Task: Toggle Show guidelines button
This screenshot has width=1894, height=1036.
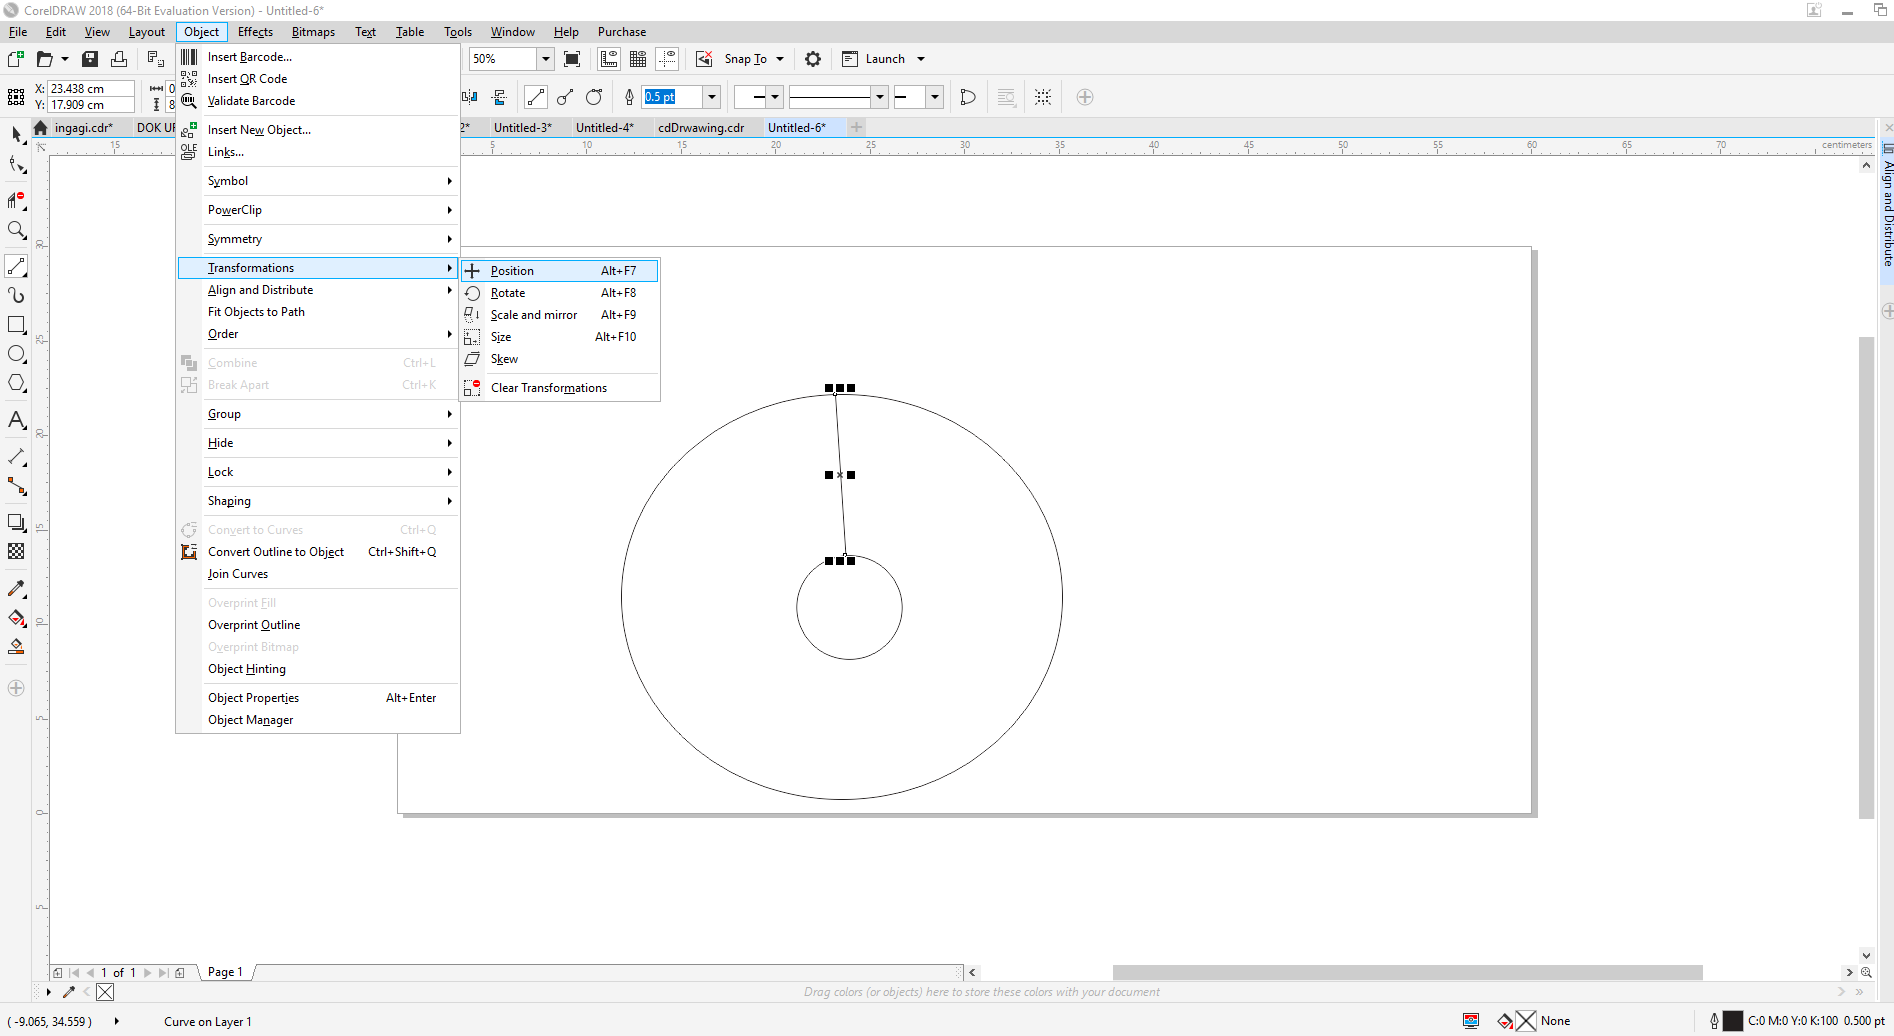Action: (x=667, y=59)
